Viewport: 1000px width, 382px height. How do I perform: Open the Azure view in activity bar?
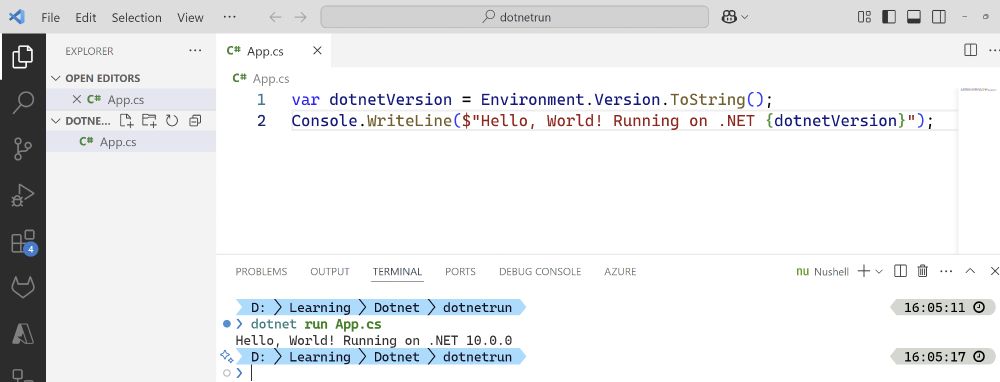click(x=23, y=333)
